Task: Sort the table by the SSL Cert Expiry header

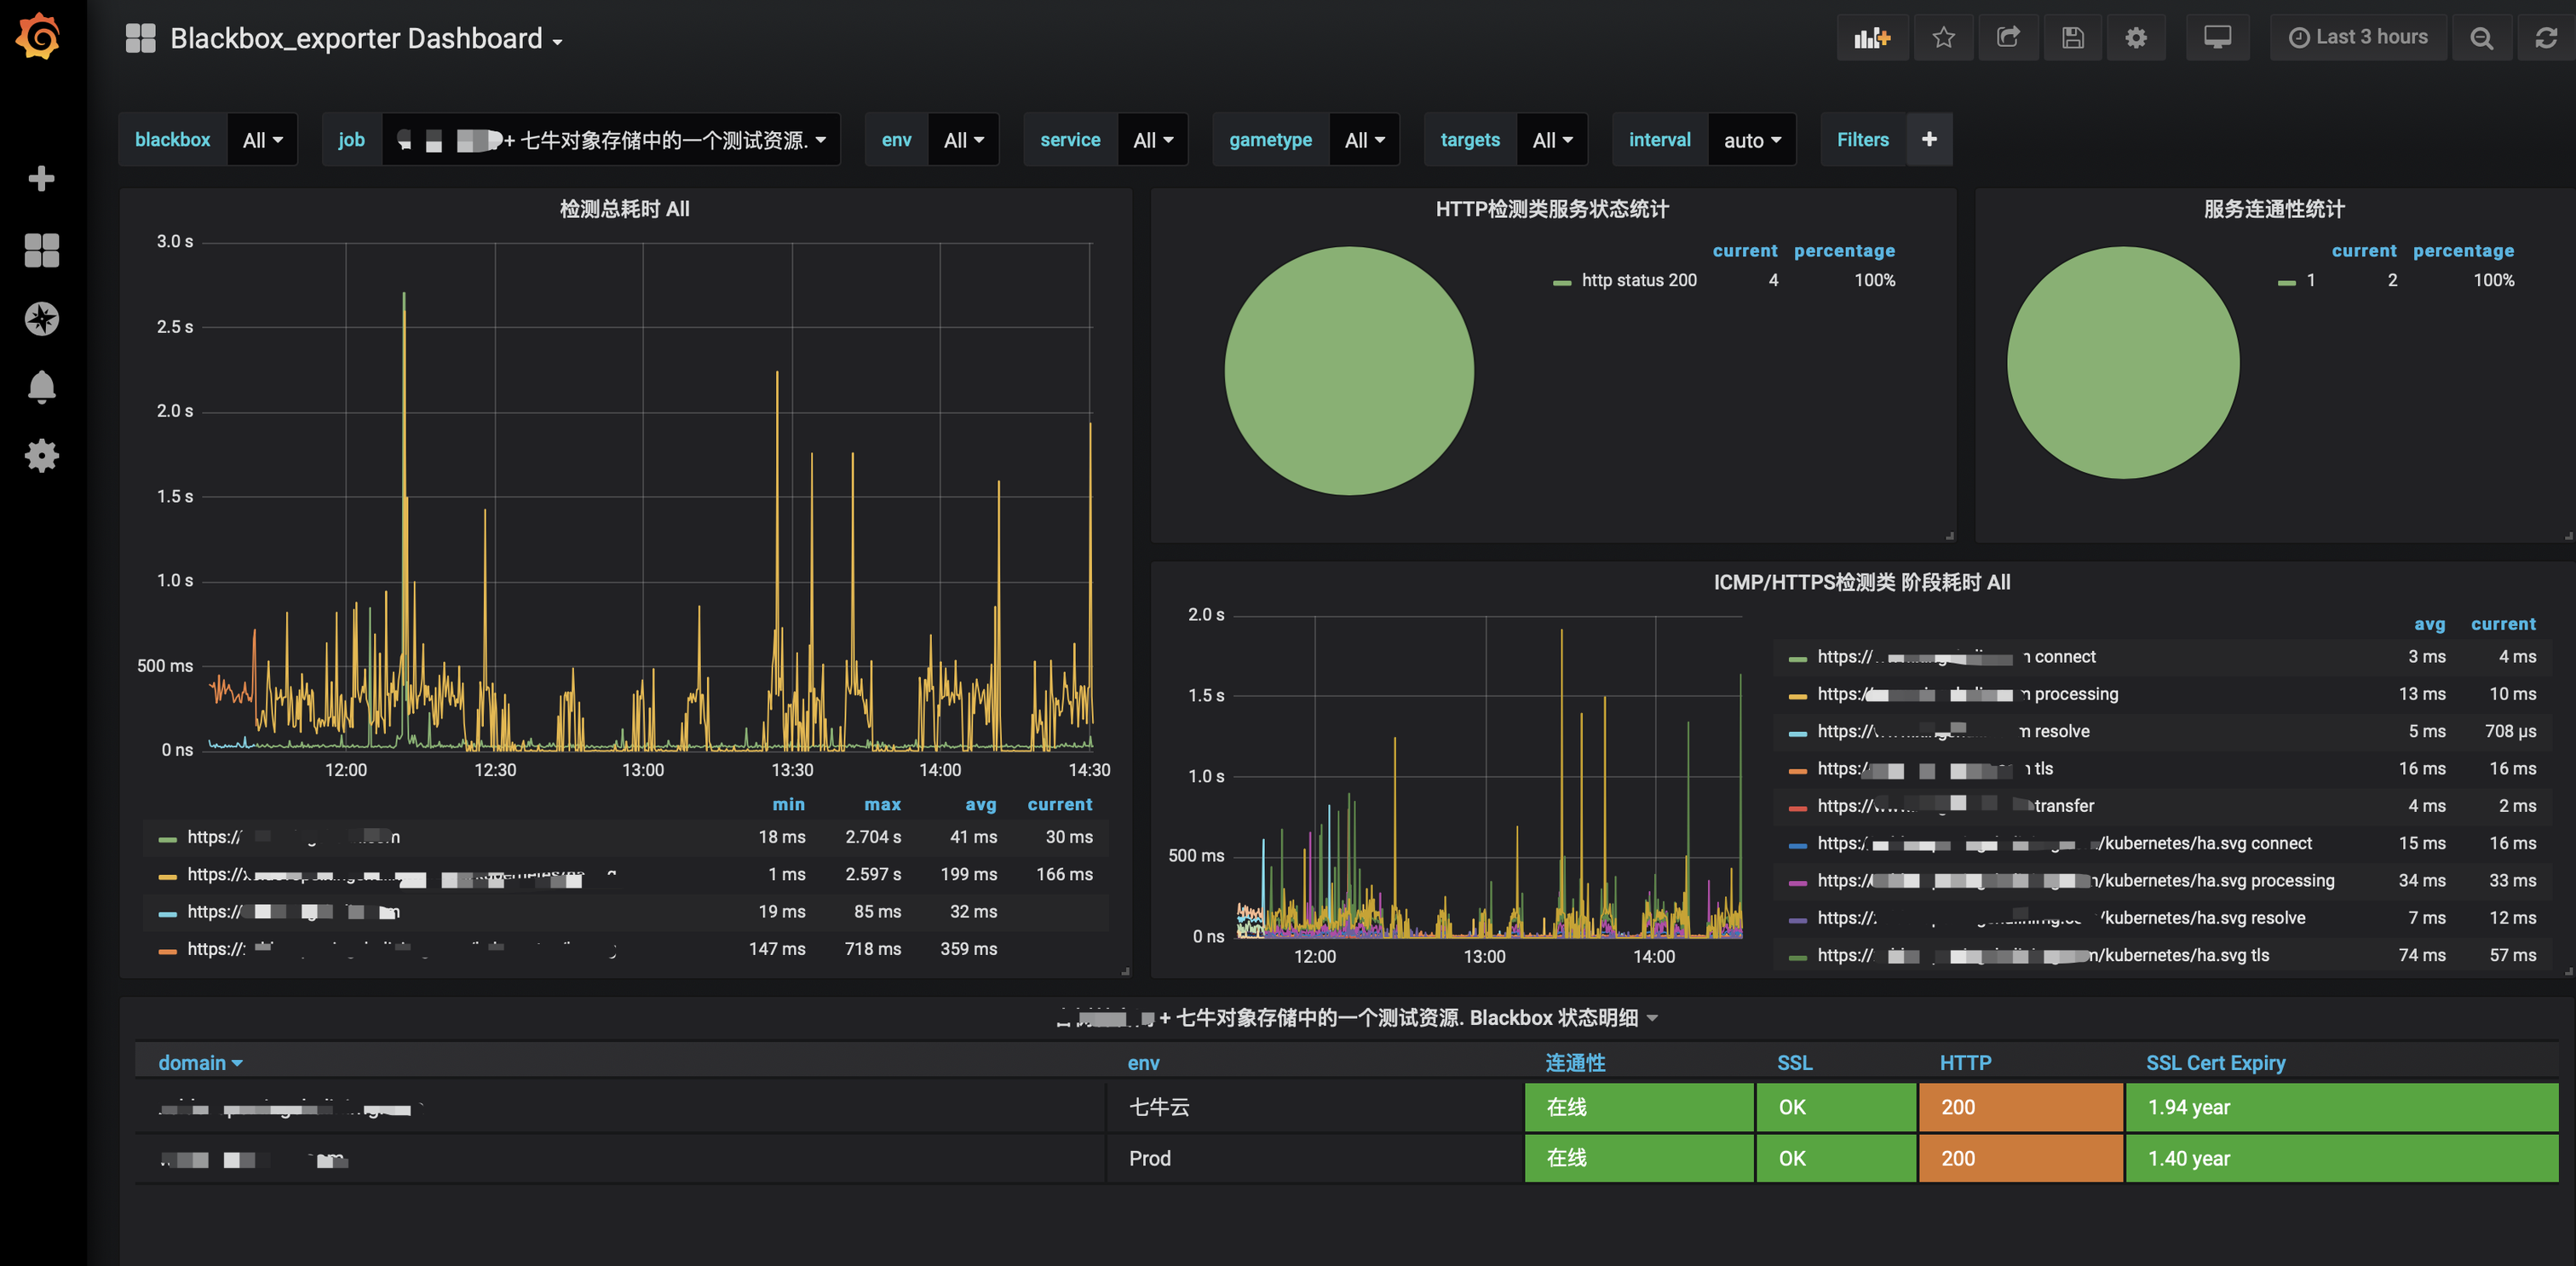Action: click(2214, 1063)
